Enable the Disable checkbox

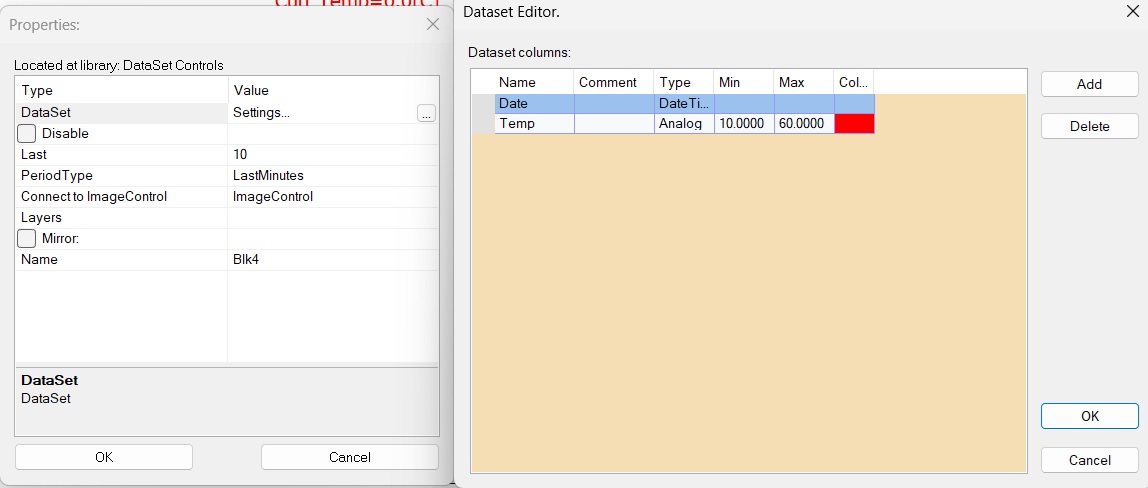click(x=27, y=134)
